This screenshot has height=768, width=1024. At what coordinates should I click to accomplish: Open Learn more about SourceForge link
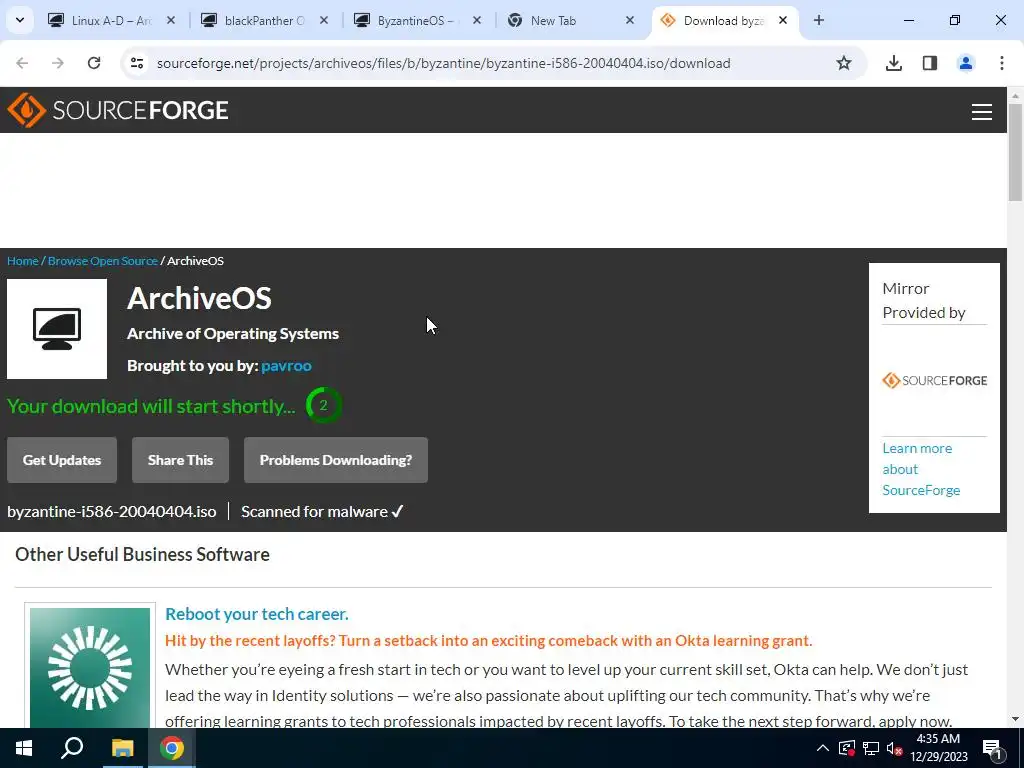click(921, 469)
